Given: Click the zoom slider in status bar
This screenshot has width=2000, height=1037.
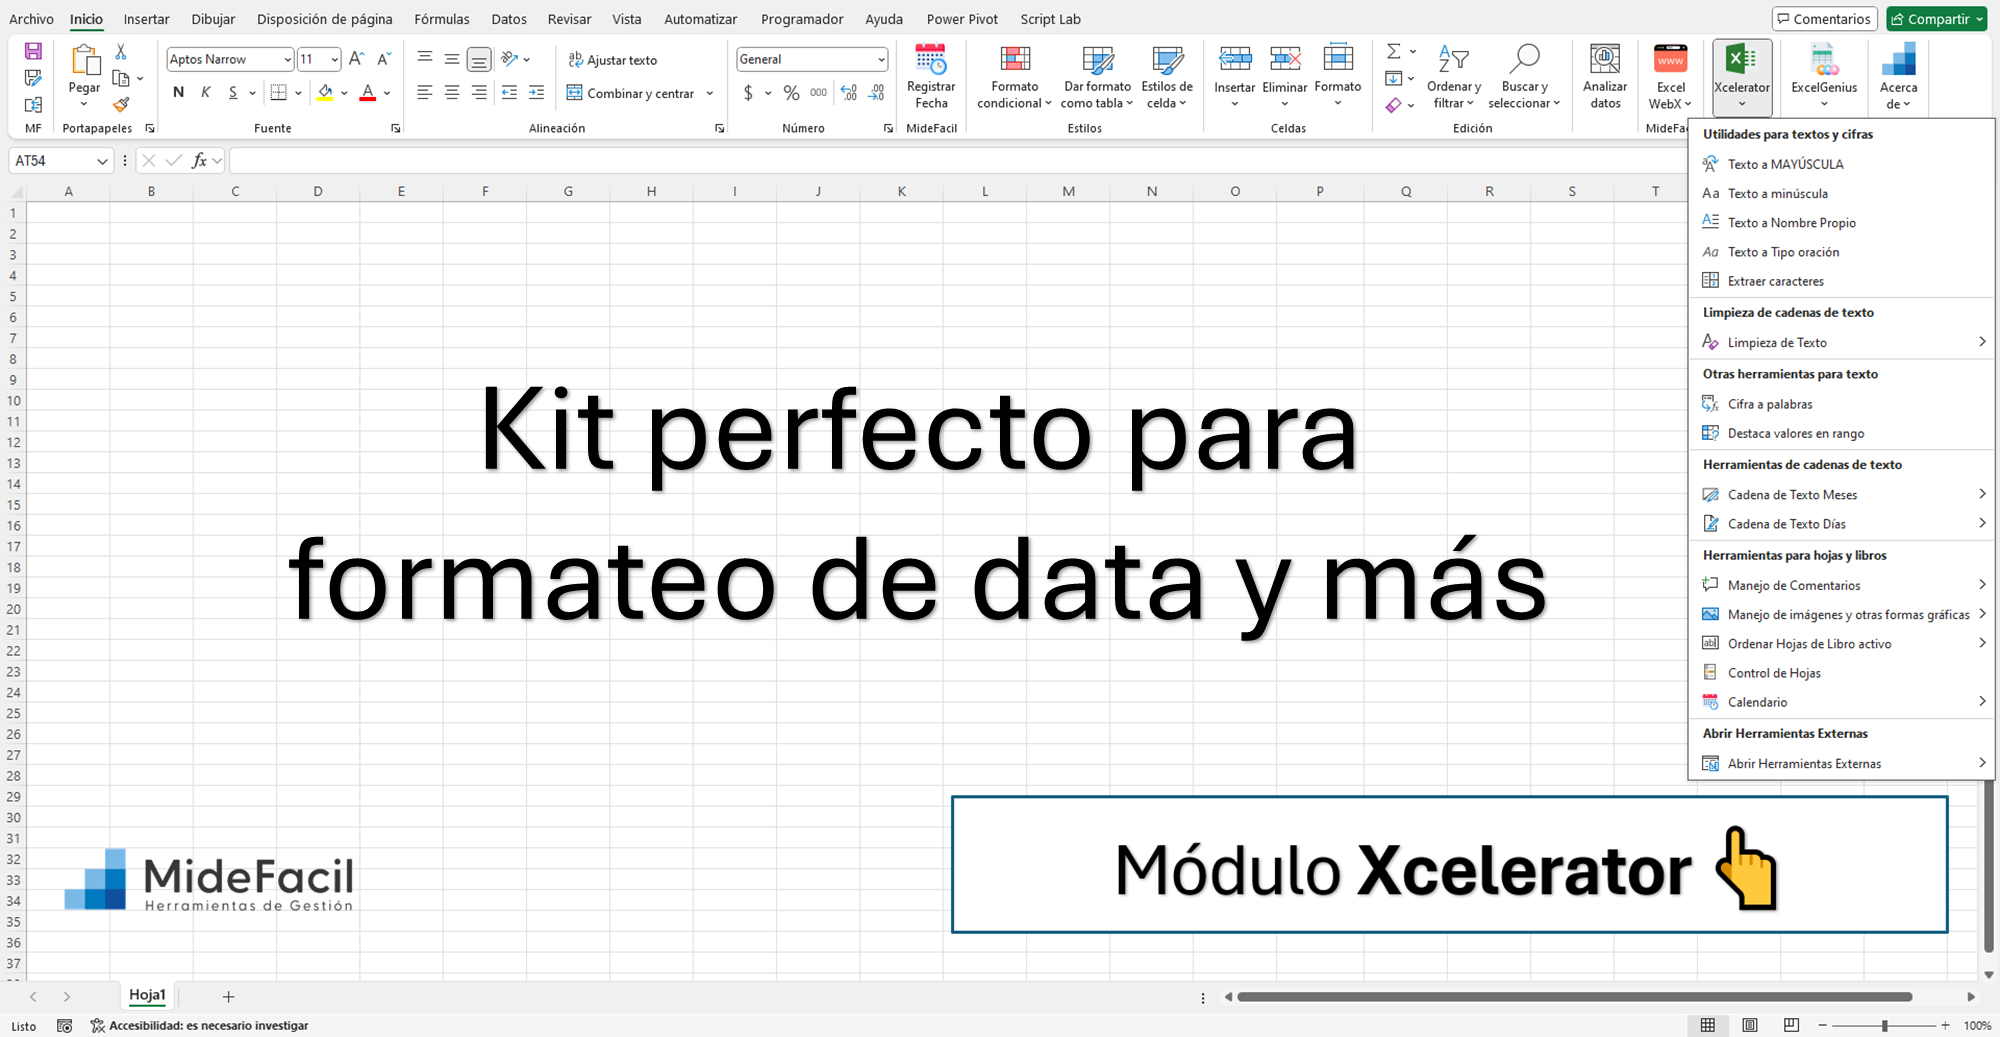Looking at the screenshot, I should coord(1884,1025).
